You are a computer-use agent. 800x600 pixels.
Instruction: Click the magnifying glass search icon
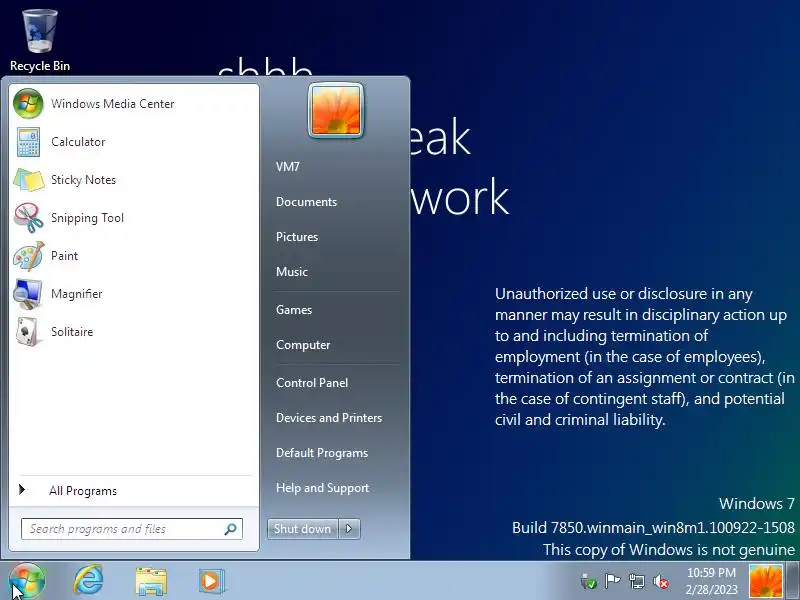(x=231, y=529)
